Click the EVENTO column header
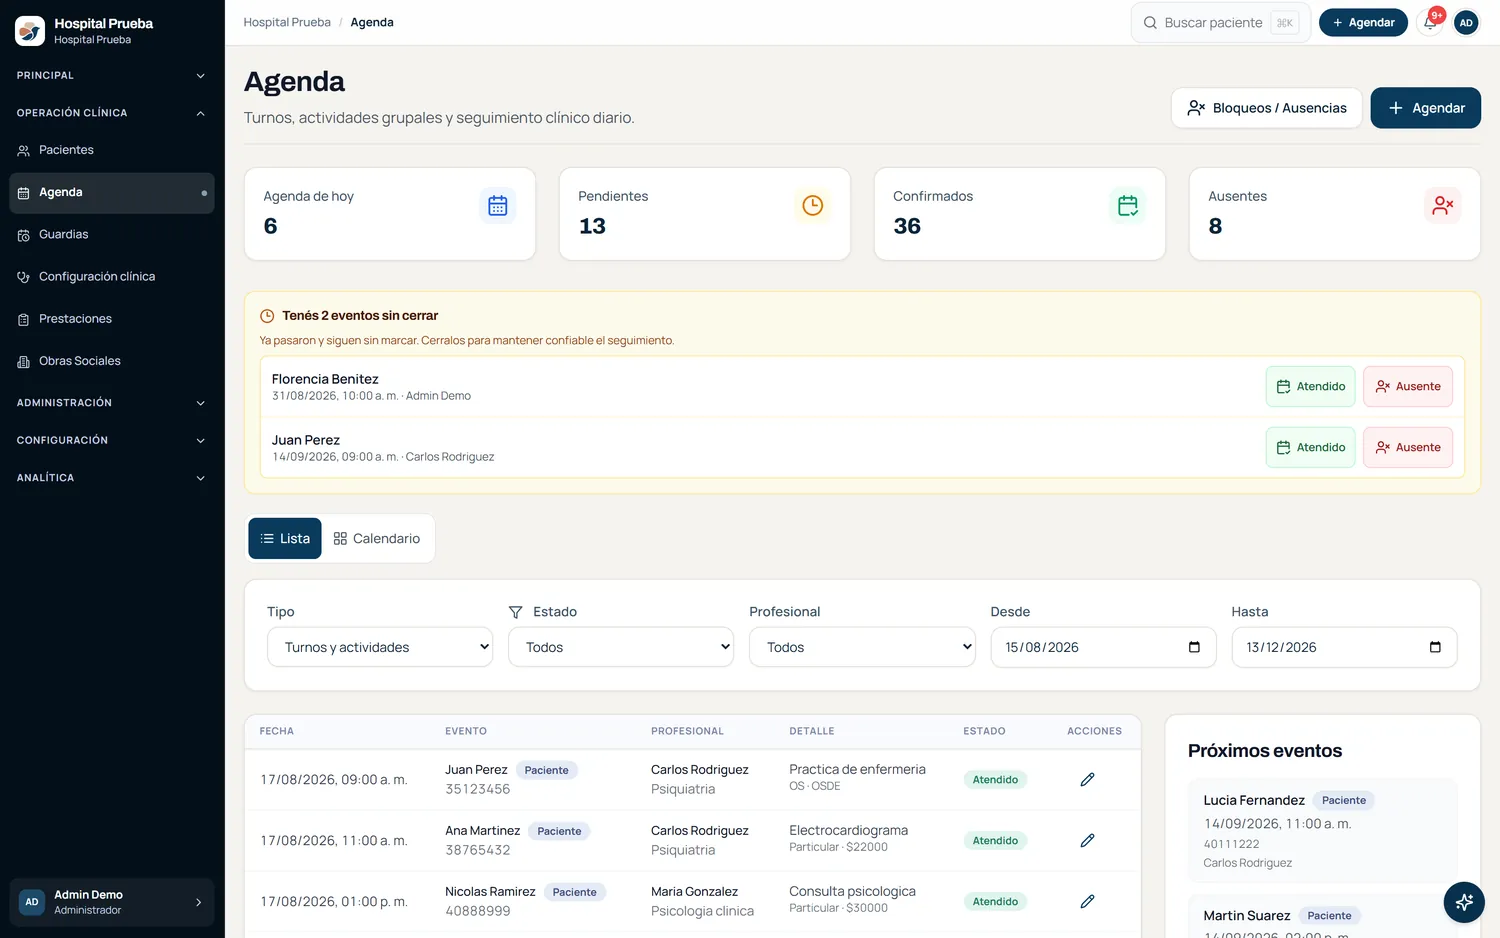This screenshot has height=938, width=1500. point(466,731)
